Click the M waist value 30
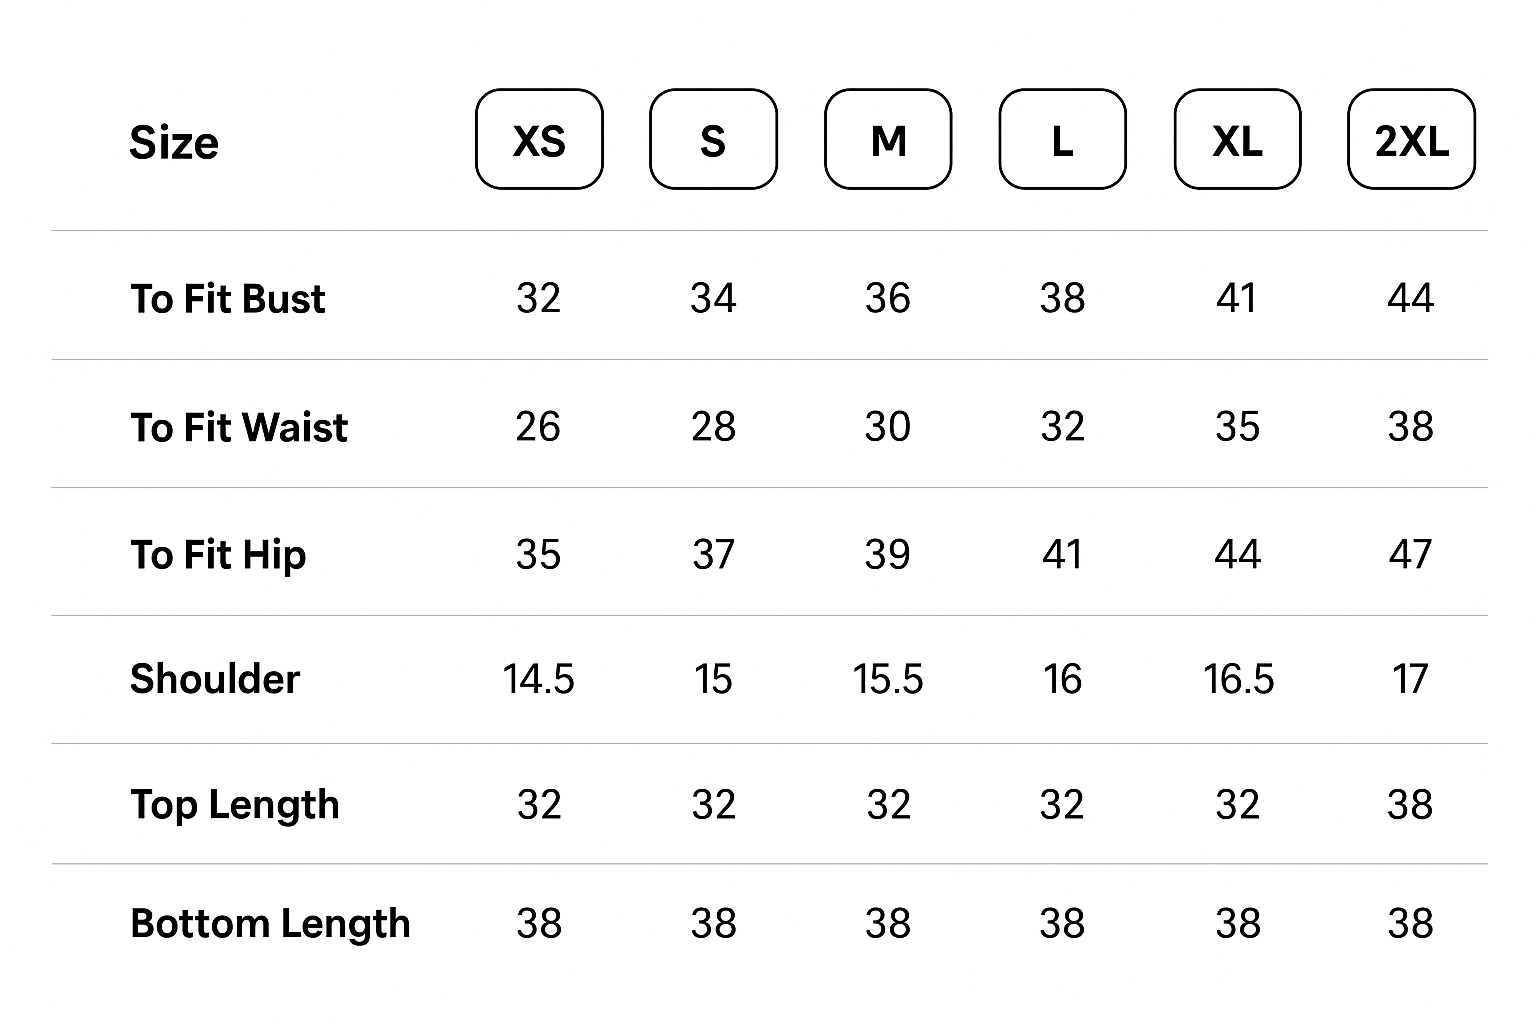Screen dimensions: 1536x1024 pyautogui.click(x=888, y=427)
